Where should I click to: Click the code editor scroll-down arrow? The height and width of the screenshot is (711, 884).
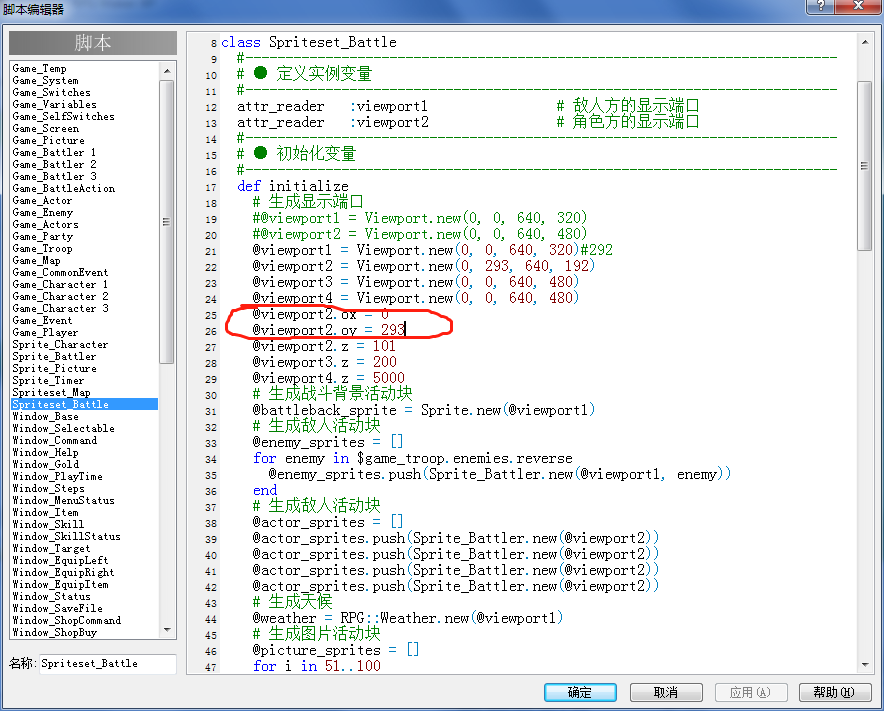pyautogui.click(x=865, y=664)
